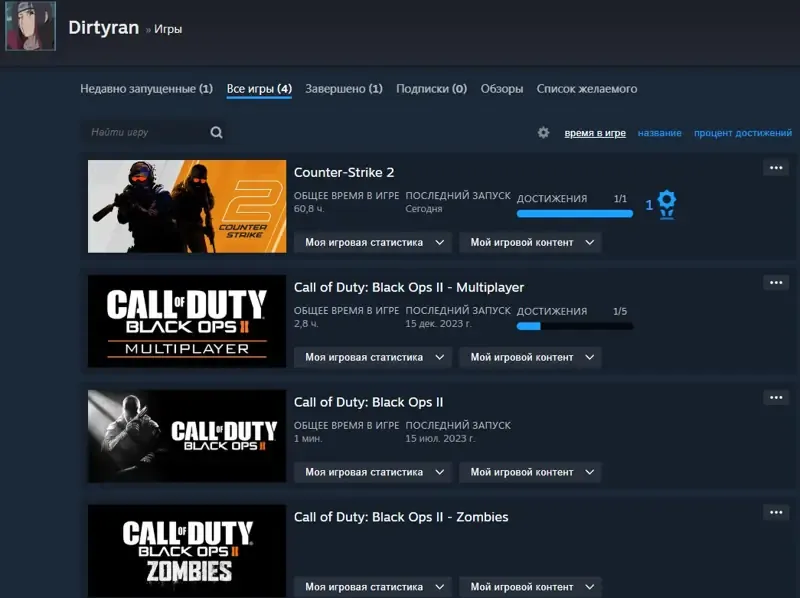Click Call of Duty: Black Ops II - Multiplayer title
The height and width of the screenshot is (598, 800).
(x=409, y=287)
